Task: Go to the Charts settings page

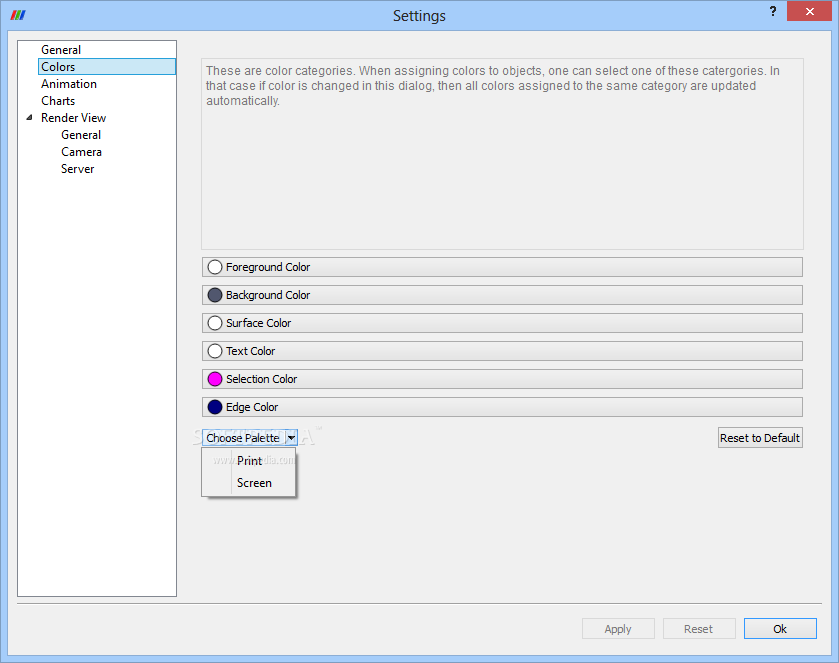Action: 58,101
